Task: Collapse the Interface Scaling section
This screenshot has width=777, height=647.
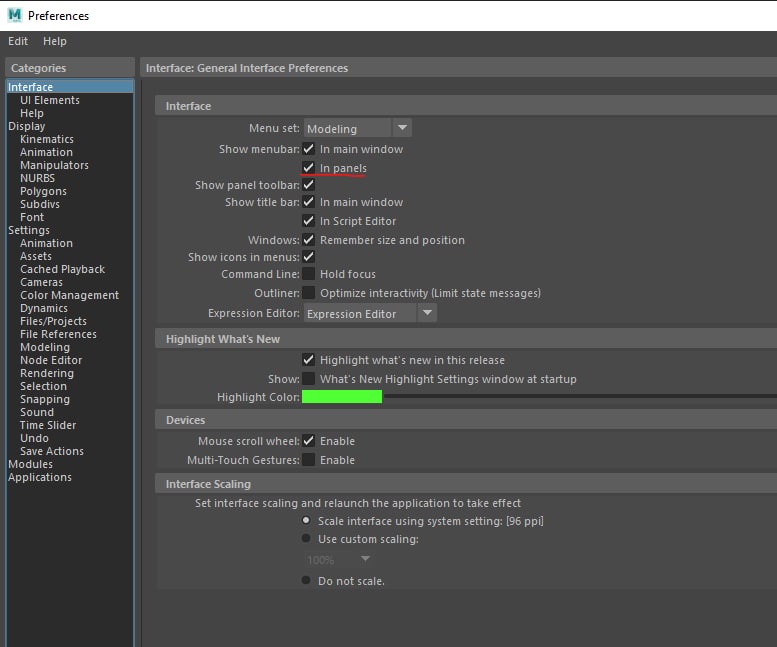Action: pyautogui.click(x=466, y=484)
